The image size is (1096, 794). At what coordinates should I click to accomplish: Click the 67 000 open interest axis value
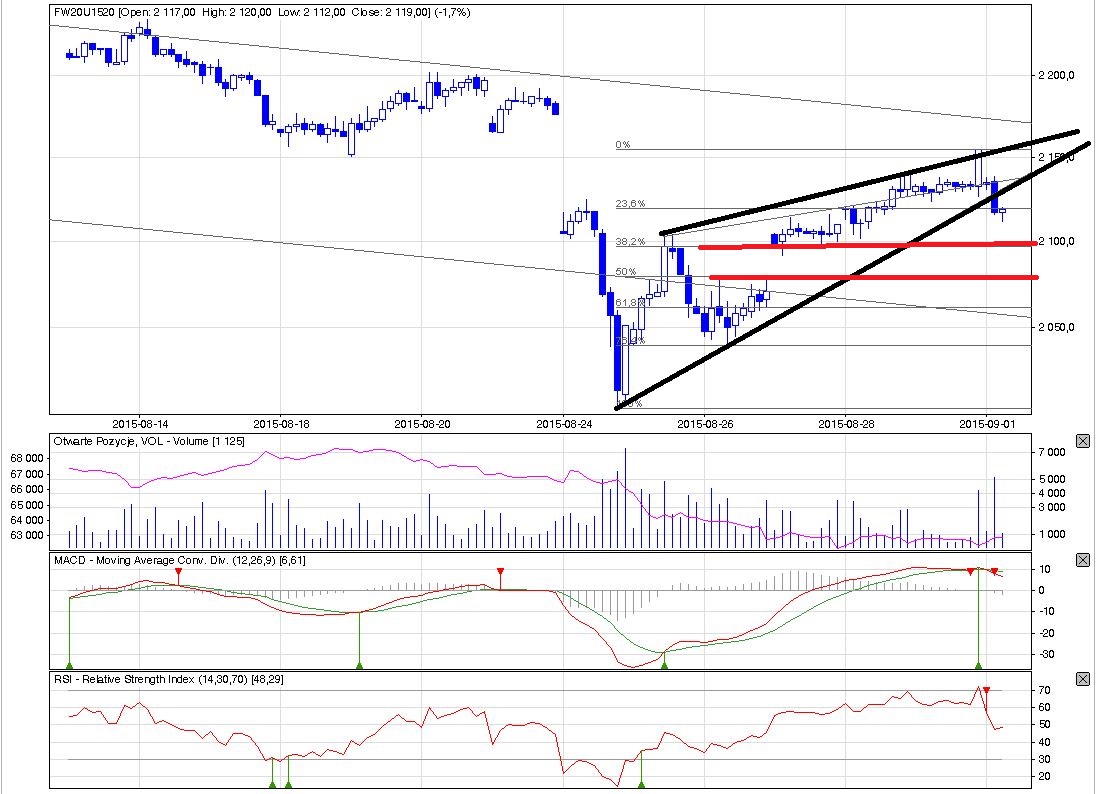pyautogui.click(x=27, y=474)
